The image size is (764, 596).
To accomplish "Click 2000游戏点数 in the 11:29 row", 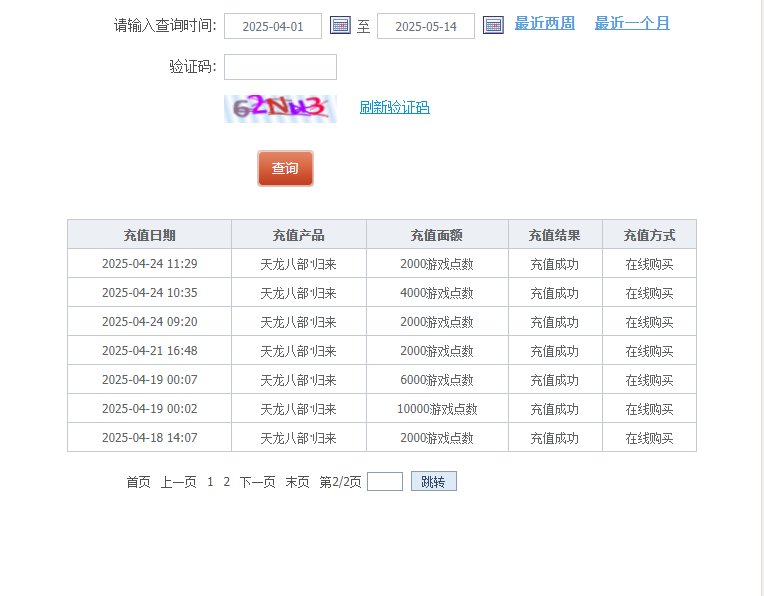I will point(437,264).
